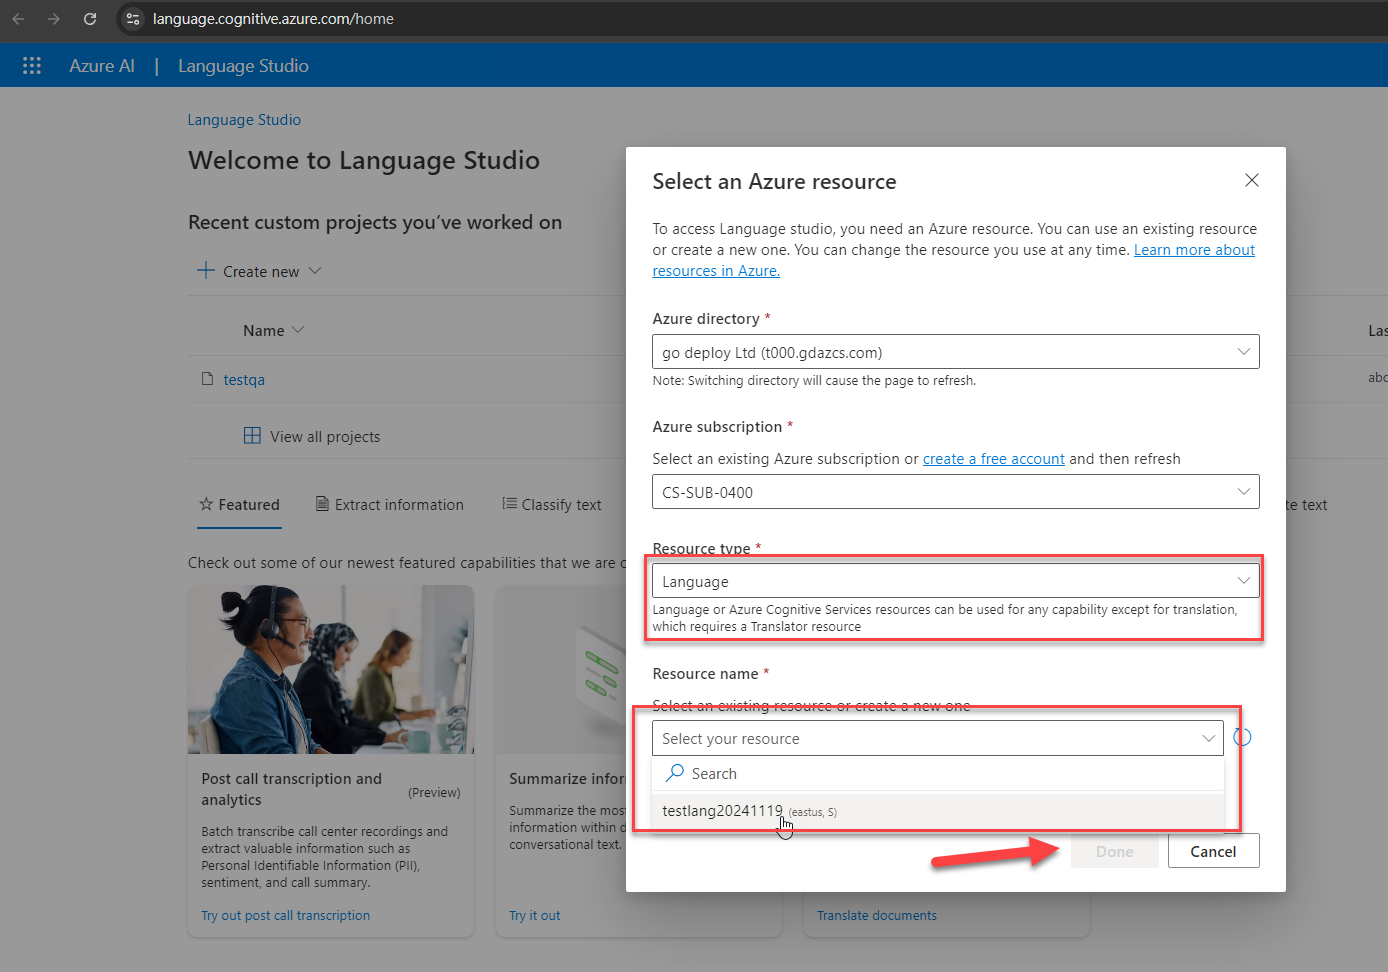Sort by the Name column header
This screenshot has height=972, width=1388.
(273, 330)
